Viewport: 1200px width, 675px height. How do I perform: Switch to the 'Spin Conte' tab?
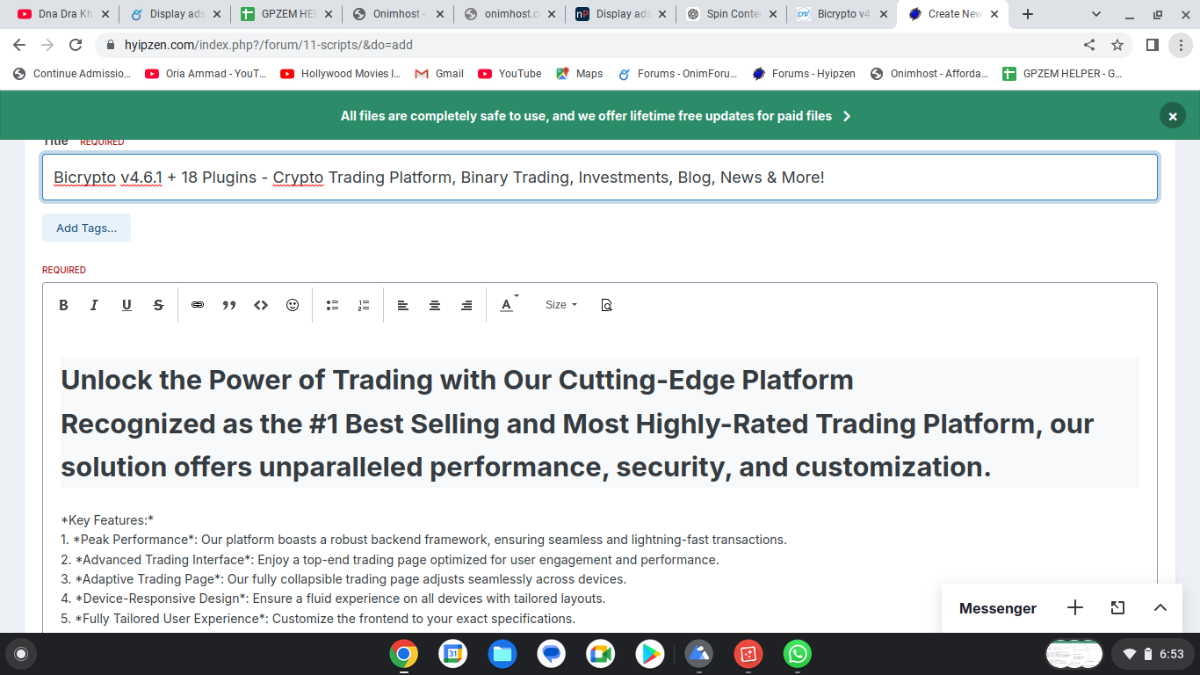point(732,14)
